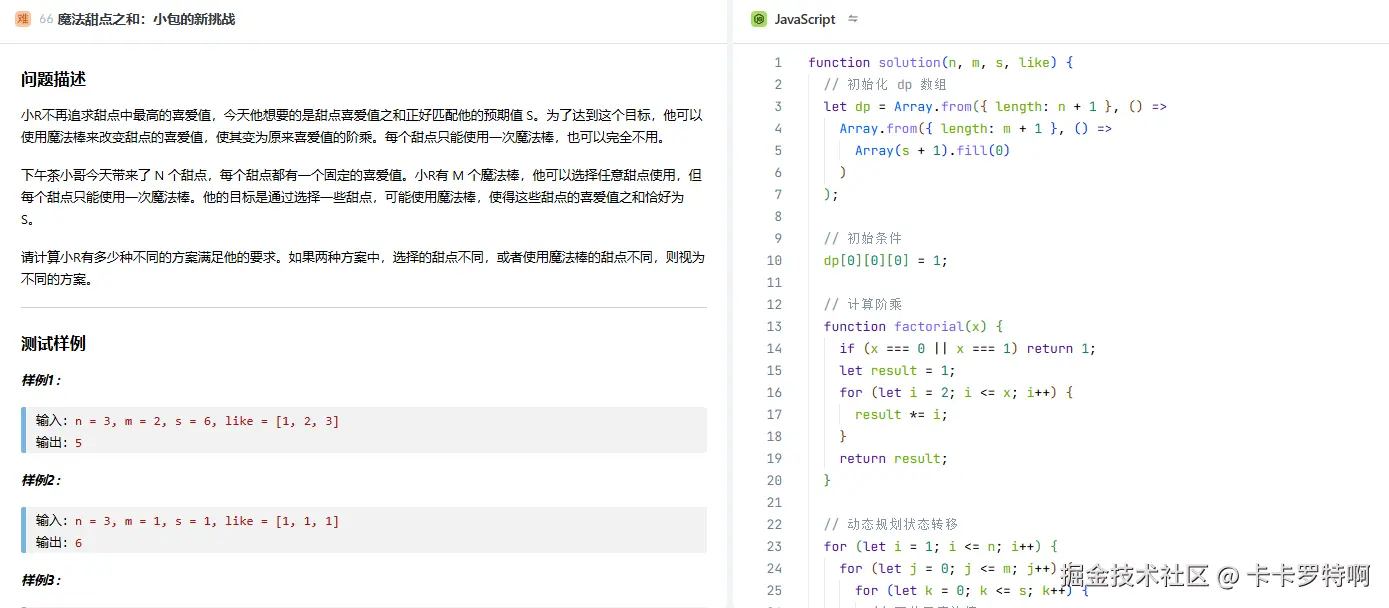Click the orange 难 difficulty badge
Image resolution: width=1389 pixels, height=608 pixels.
click(22, 18)
